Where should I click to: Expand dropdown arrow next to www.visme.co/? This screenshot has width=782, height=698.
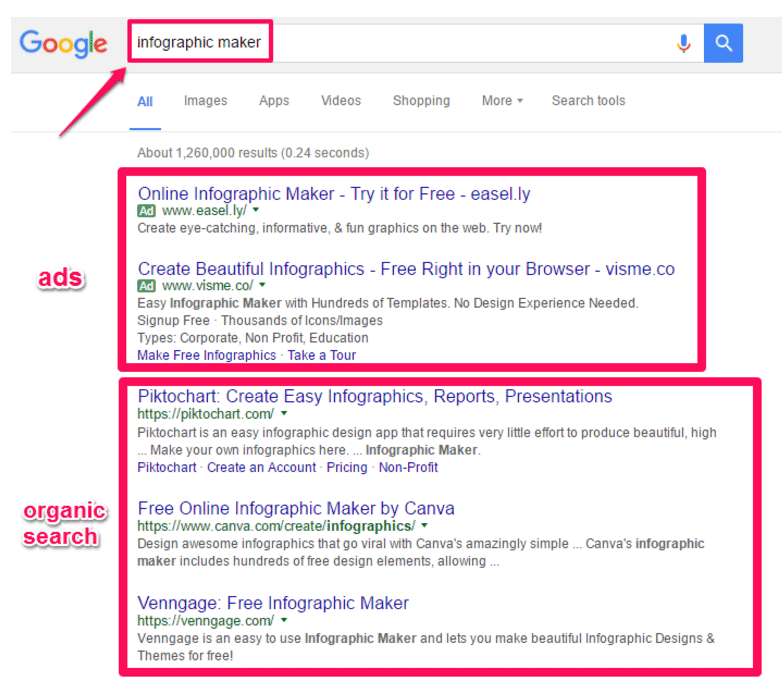[x=262, y=285]
